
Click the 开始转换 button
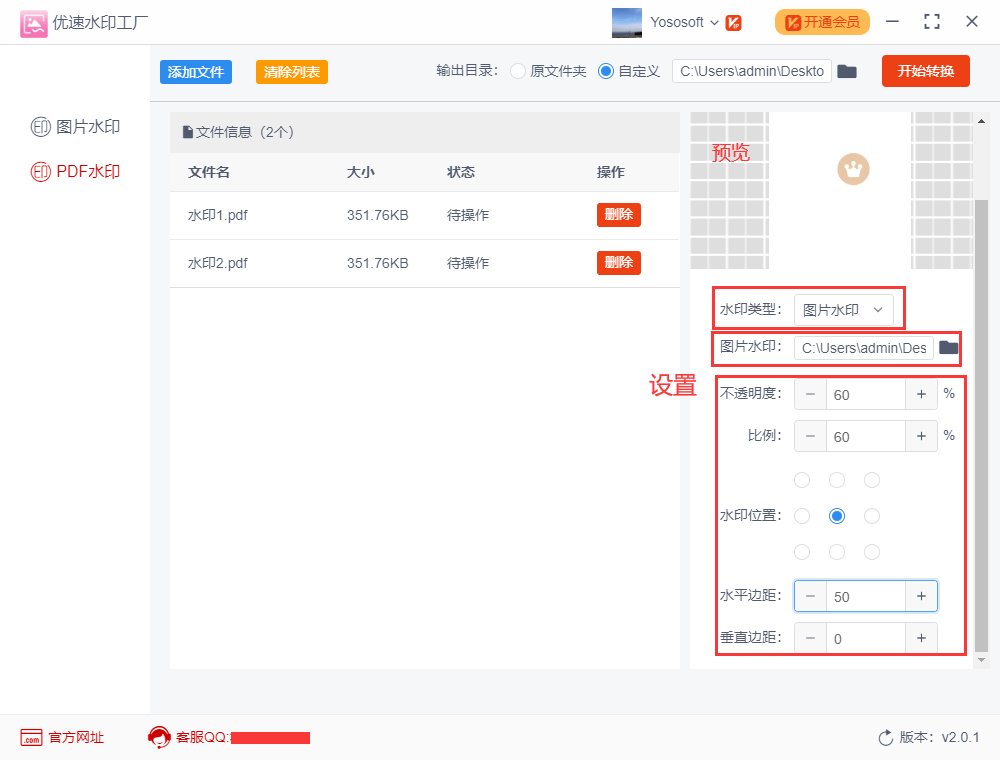(x=925, y=71)
